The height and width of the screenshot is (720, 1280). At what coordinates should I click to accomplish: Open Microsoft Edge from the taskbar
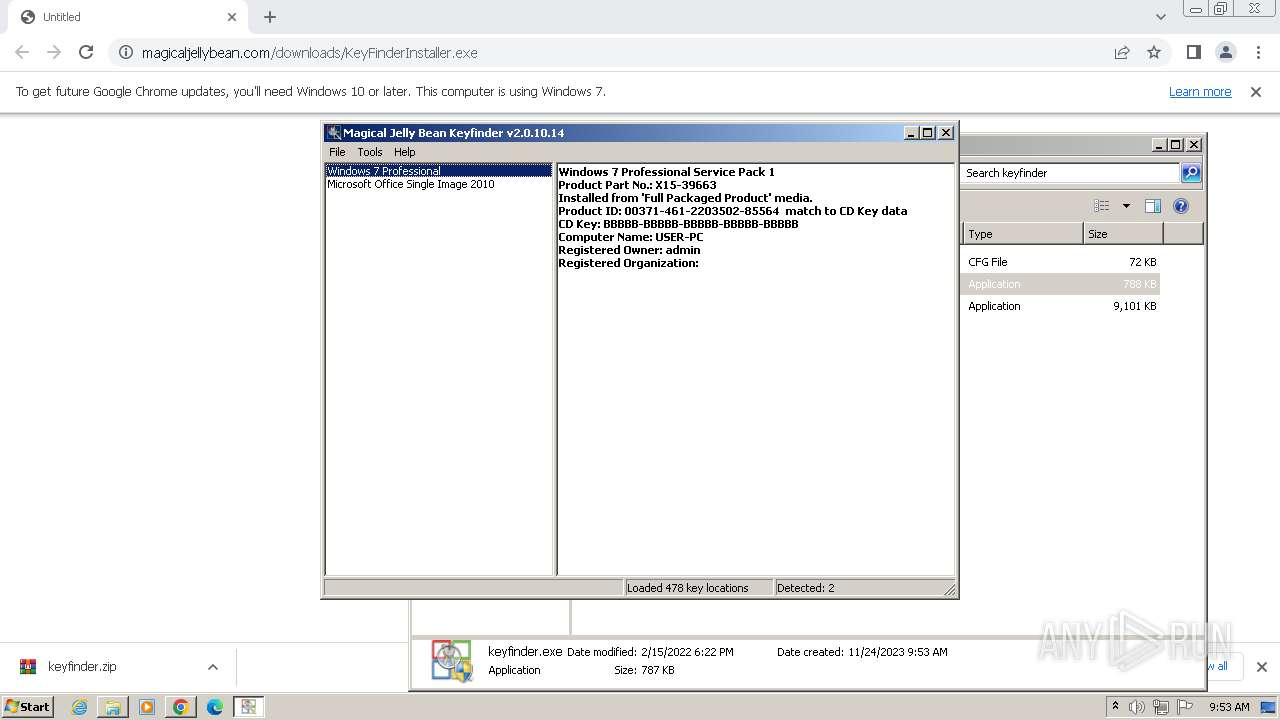tap(215, 707)
